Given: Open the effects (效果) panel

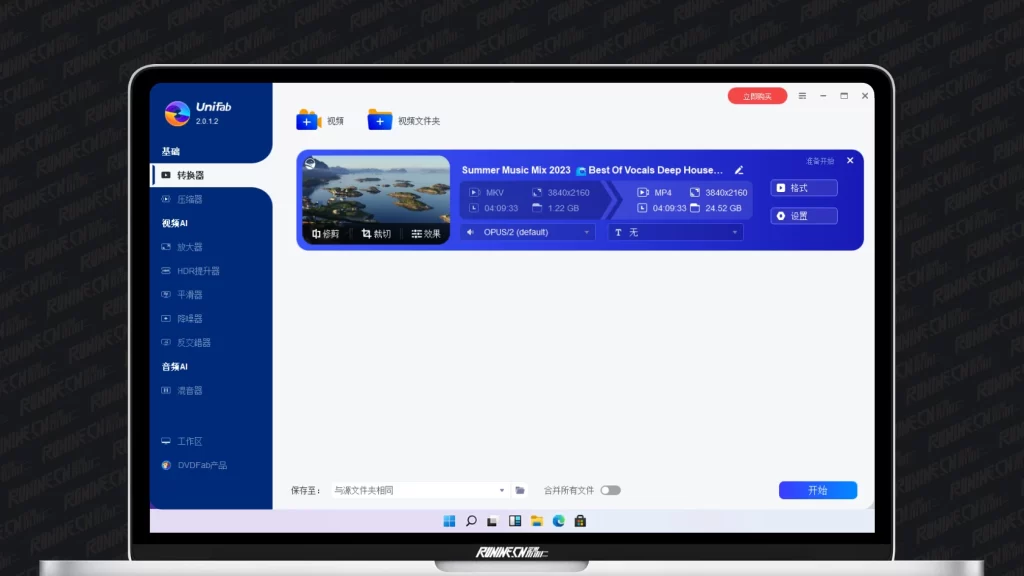Looking at the screenshot, I should (425, 234).
